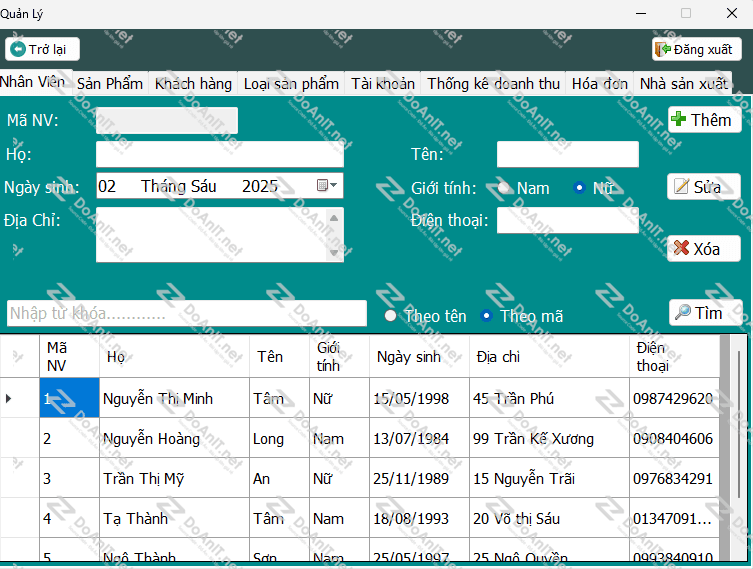The width and height of the screenshot is (753, 569).
Task: Click address 99 Trần Kế Xương
Action: pyautogui.click(x=549, y=438)
